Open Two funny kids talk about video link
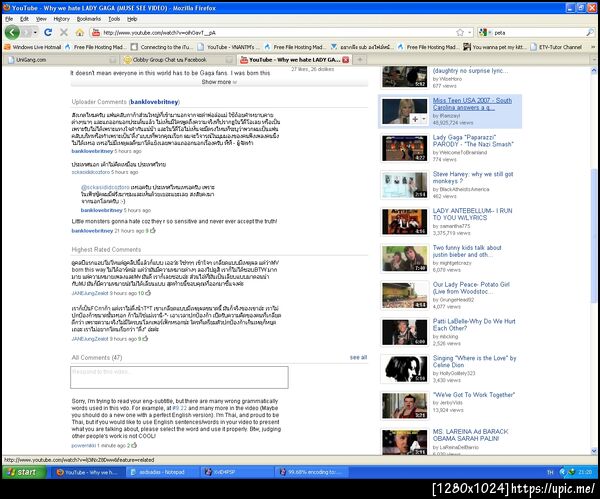Screen dimensions: 600x499 click(467, 251)
